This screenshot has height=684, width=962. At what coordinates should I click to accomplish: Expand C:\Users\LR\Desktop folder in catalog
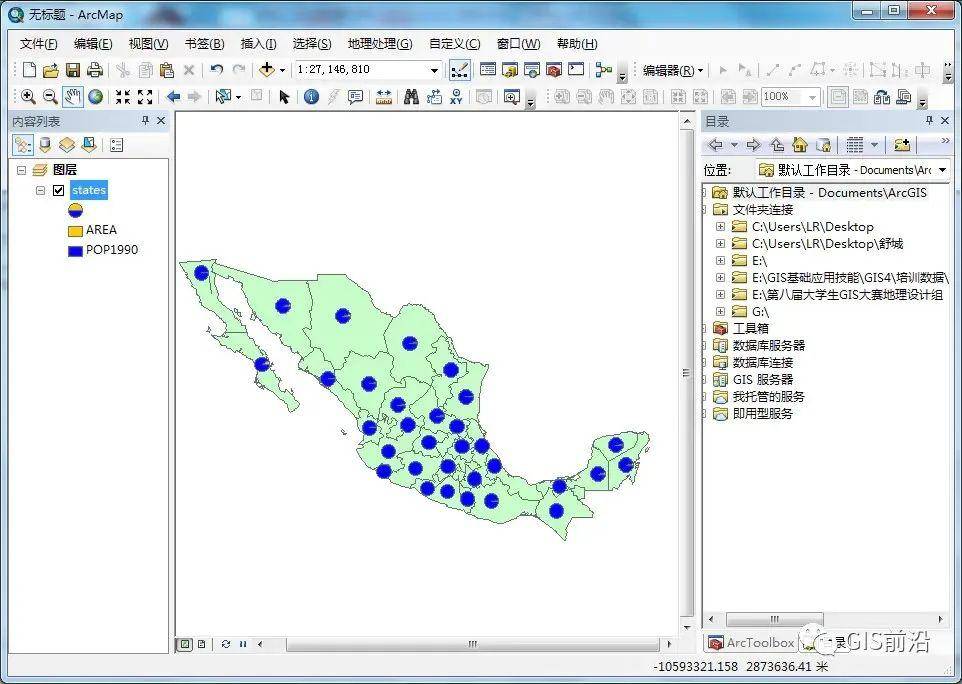pyautogui.click(x=720, y=226)
